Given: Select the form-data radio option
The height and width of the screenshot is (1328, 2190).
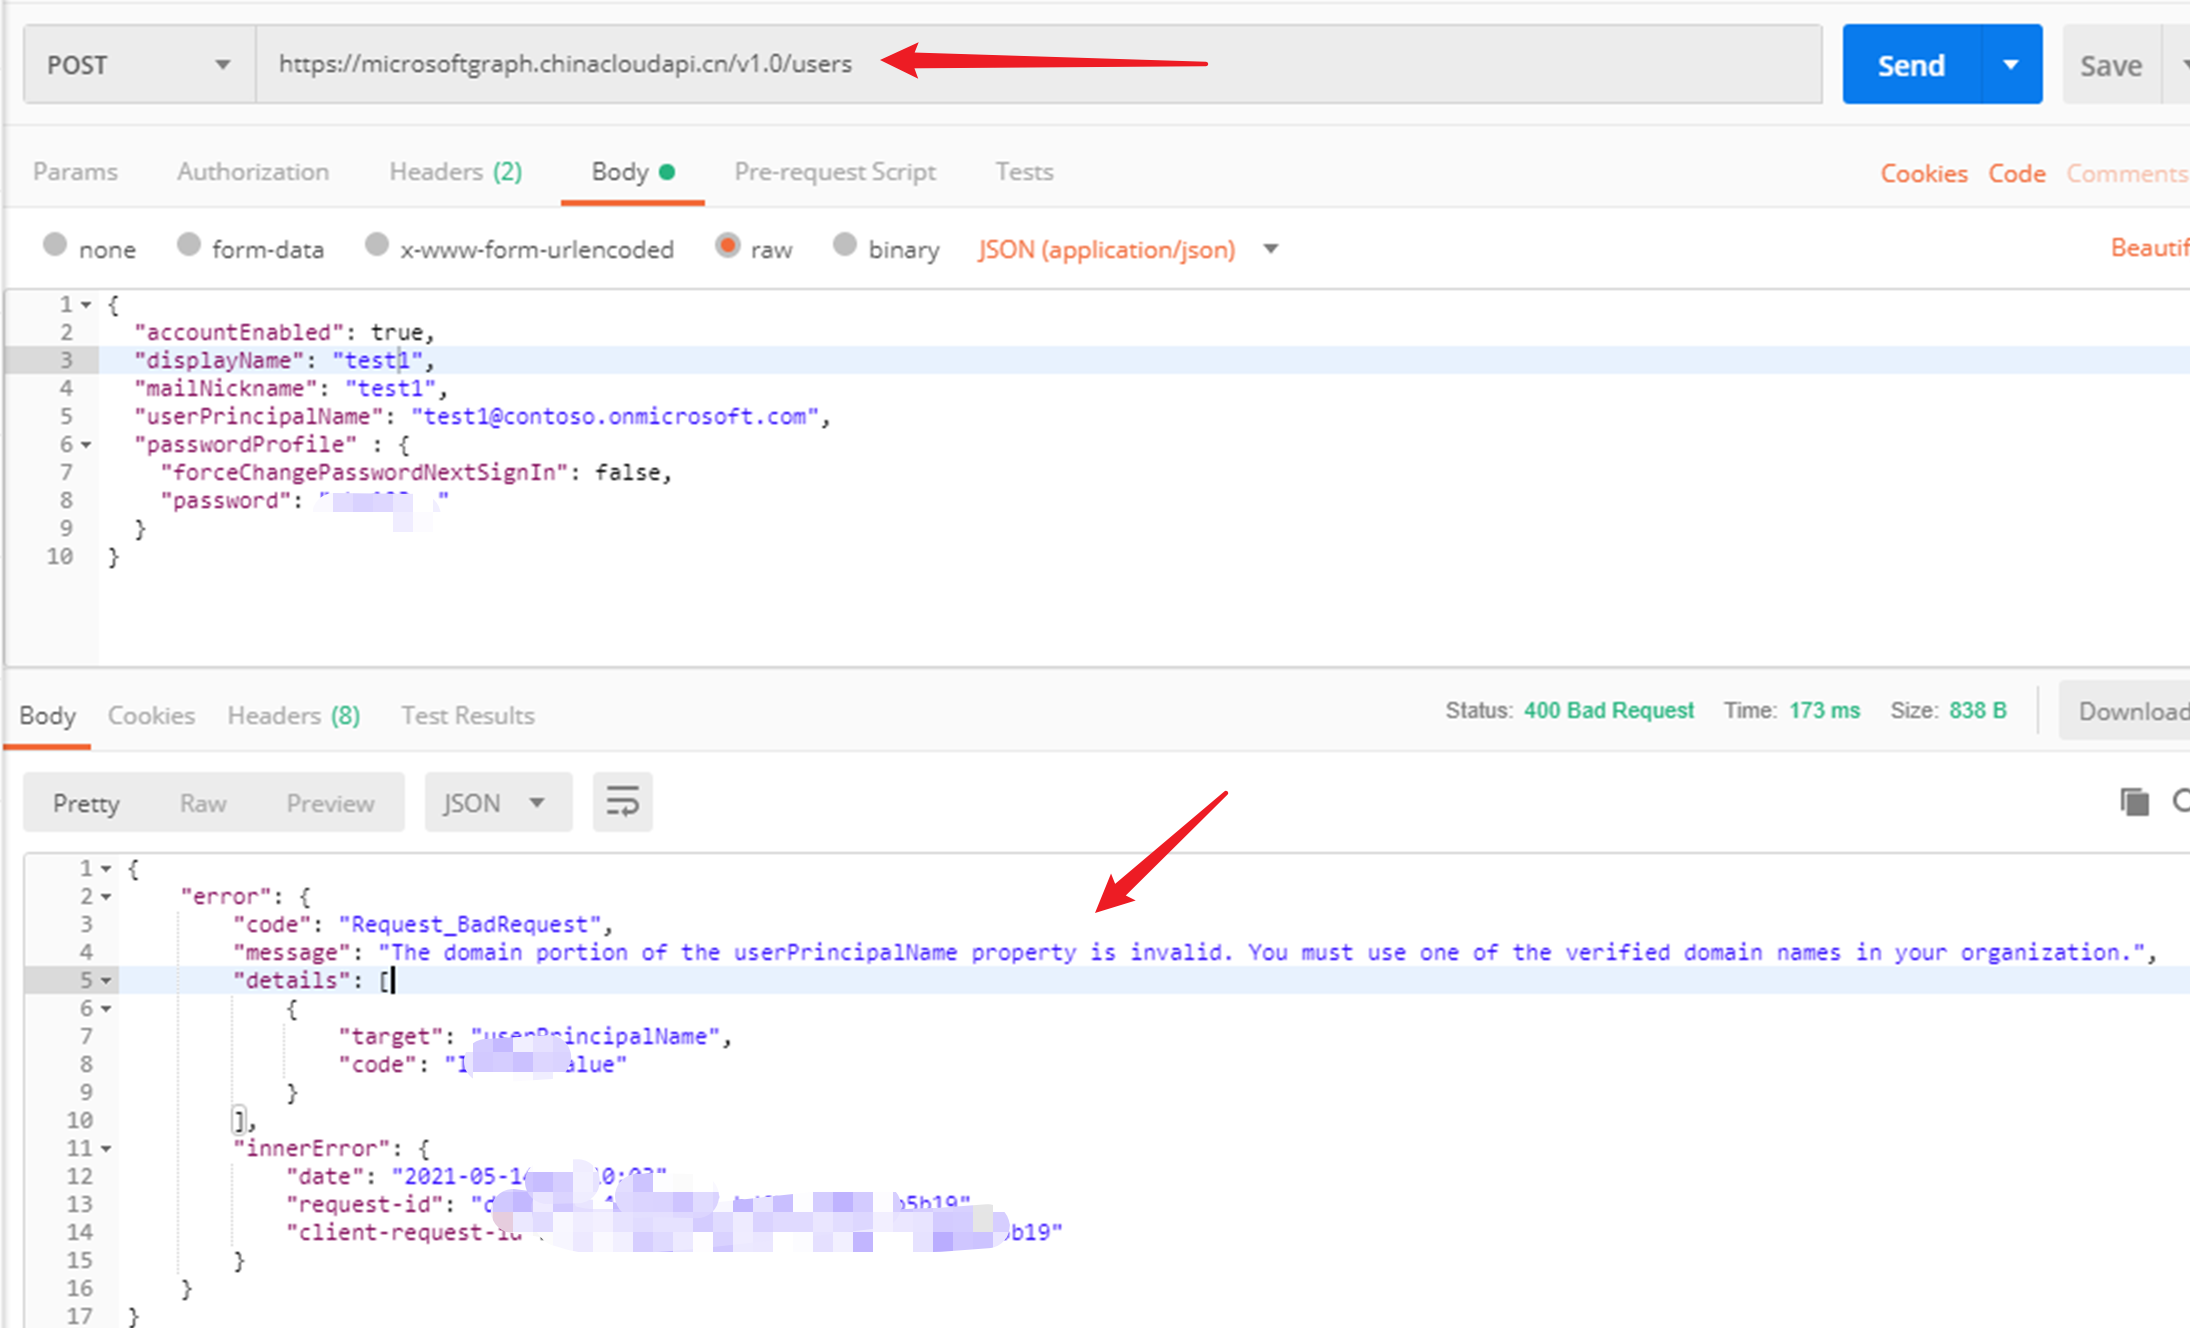Looking at the screenshot, I should click(188, 245).
